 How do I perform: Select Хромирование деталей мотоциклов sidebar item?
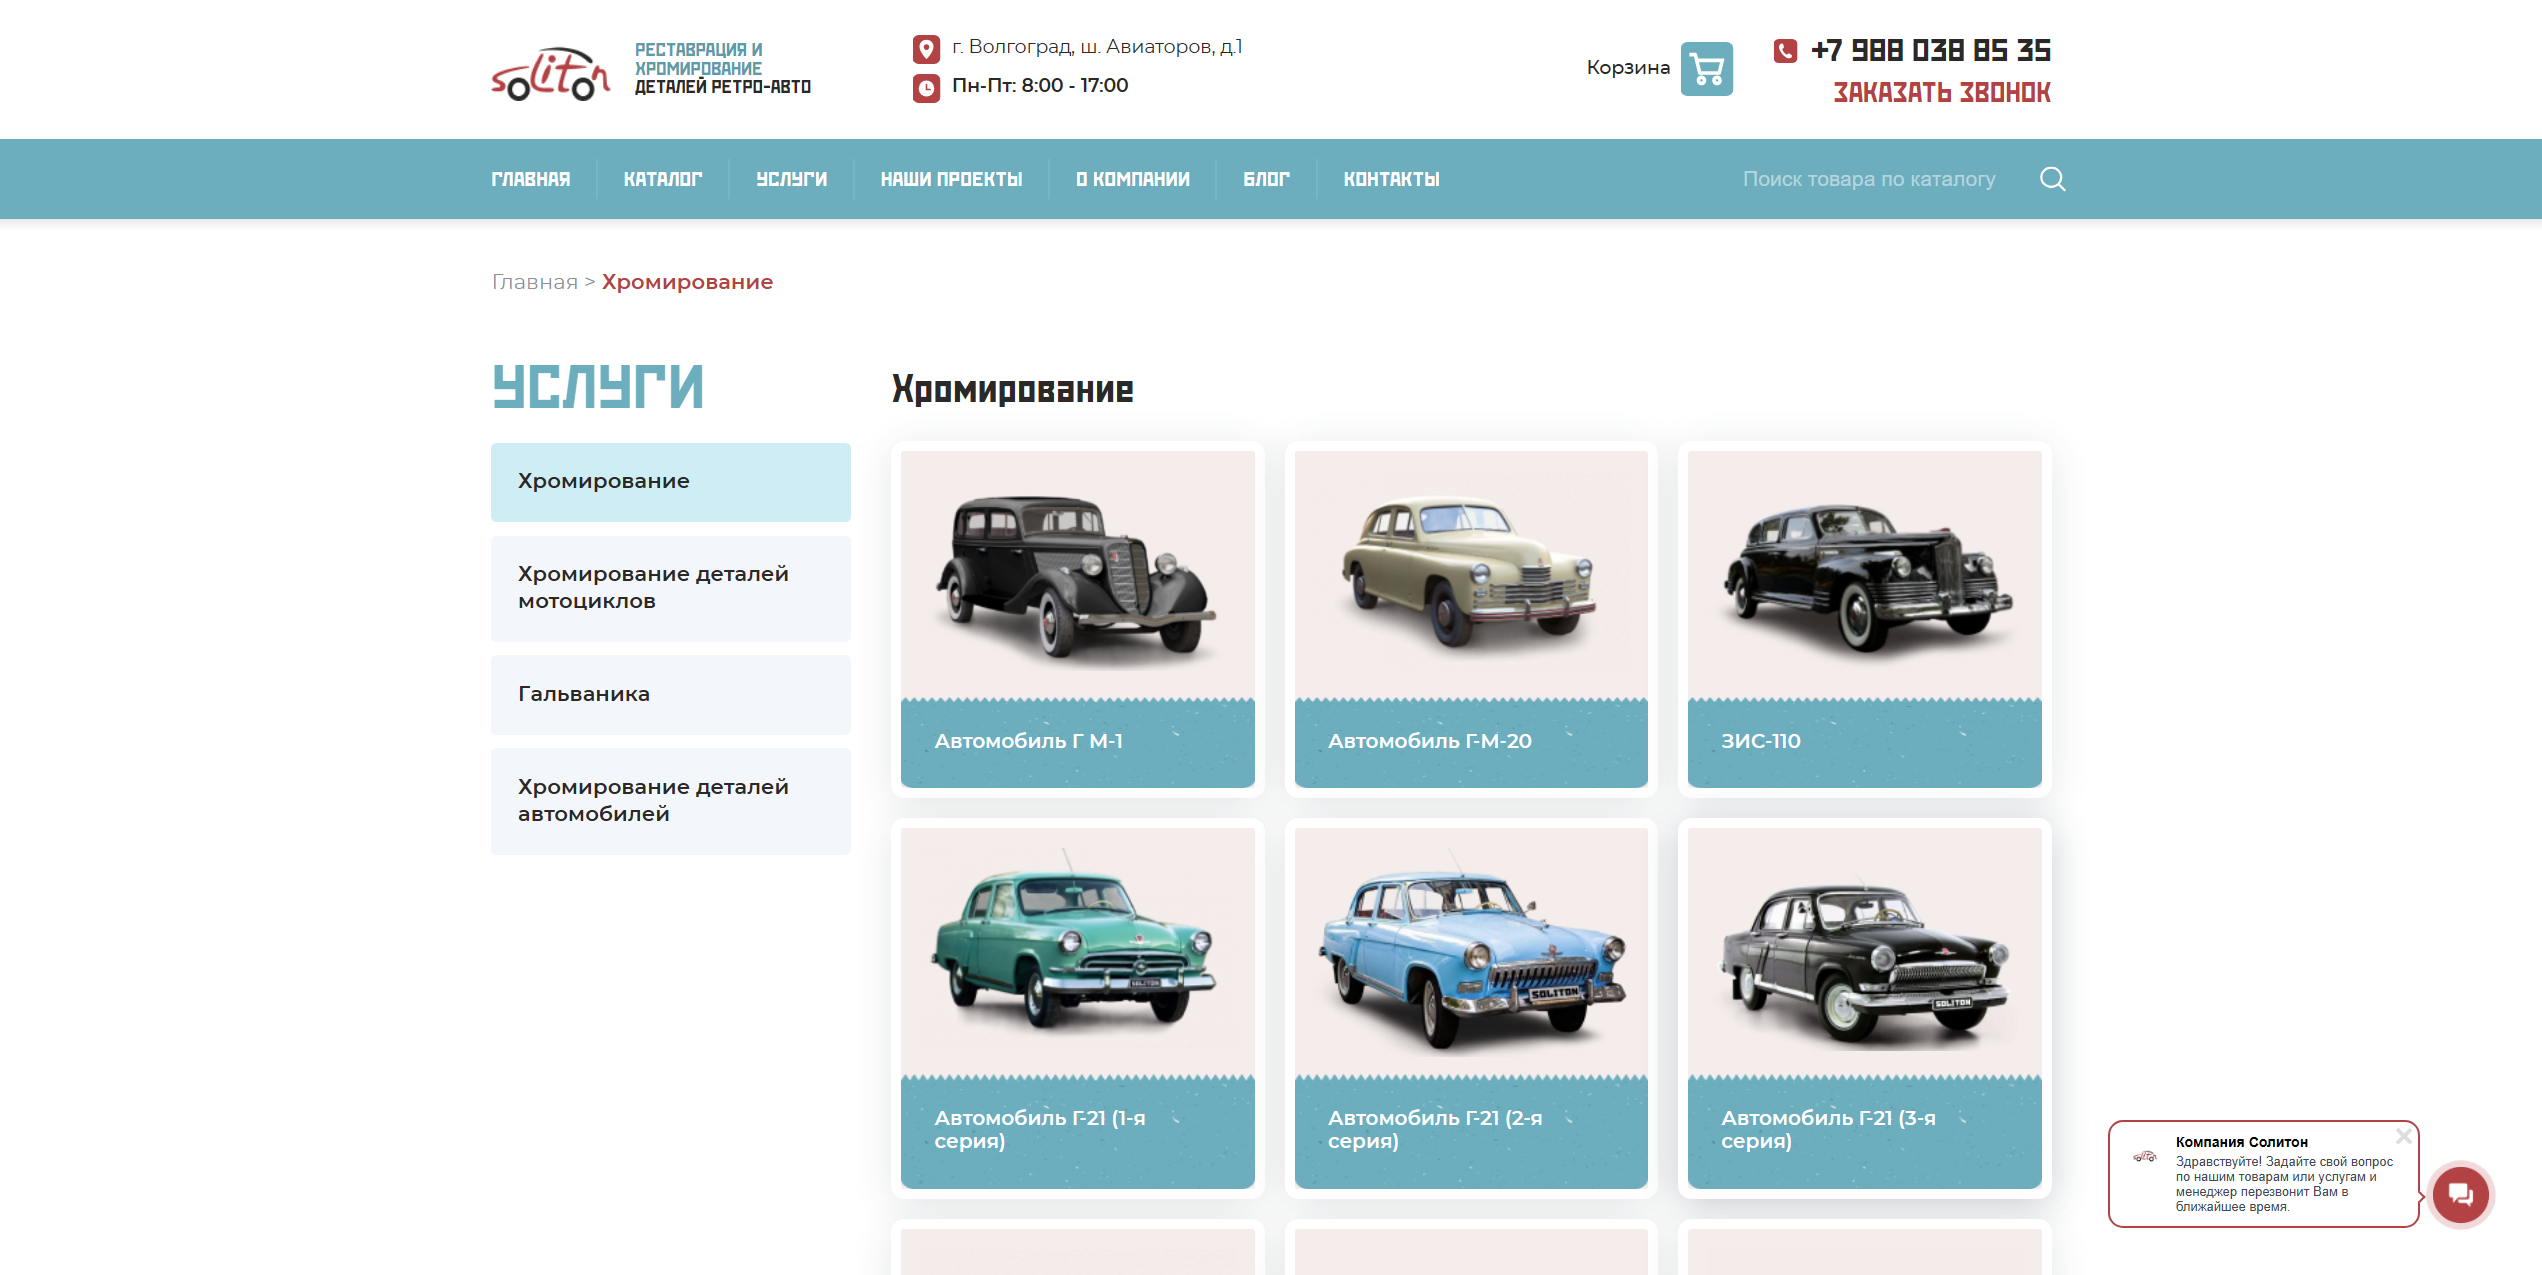click(671, 588)
